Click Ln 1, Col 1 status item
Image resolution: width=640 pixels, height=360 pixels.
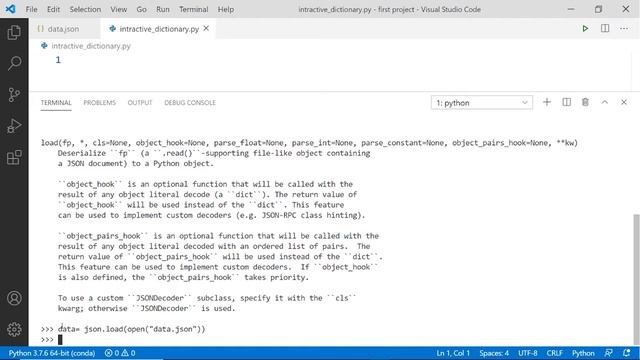[453, 353]
